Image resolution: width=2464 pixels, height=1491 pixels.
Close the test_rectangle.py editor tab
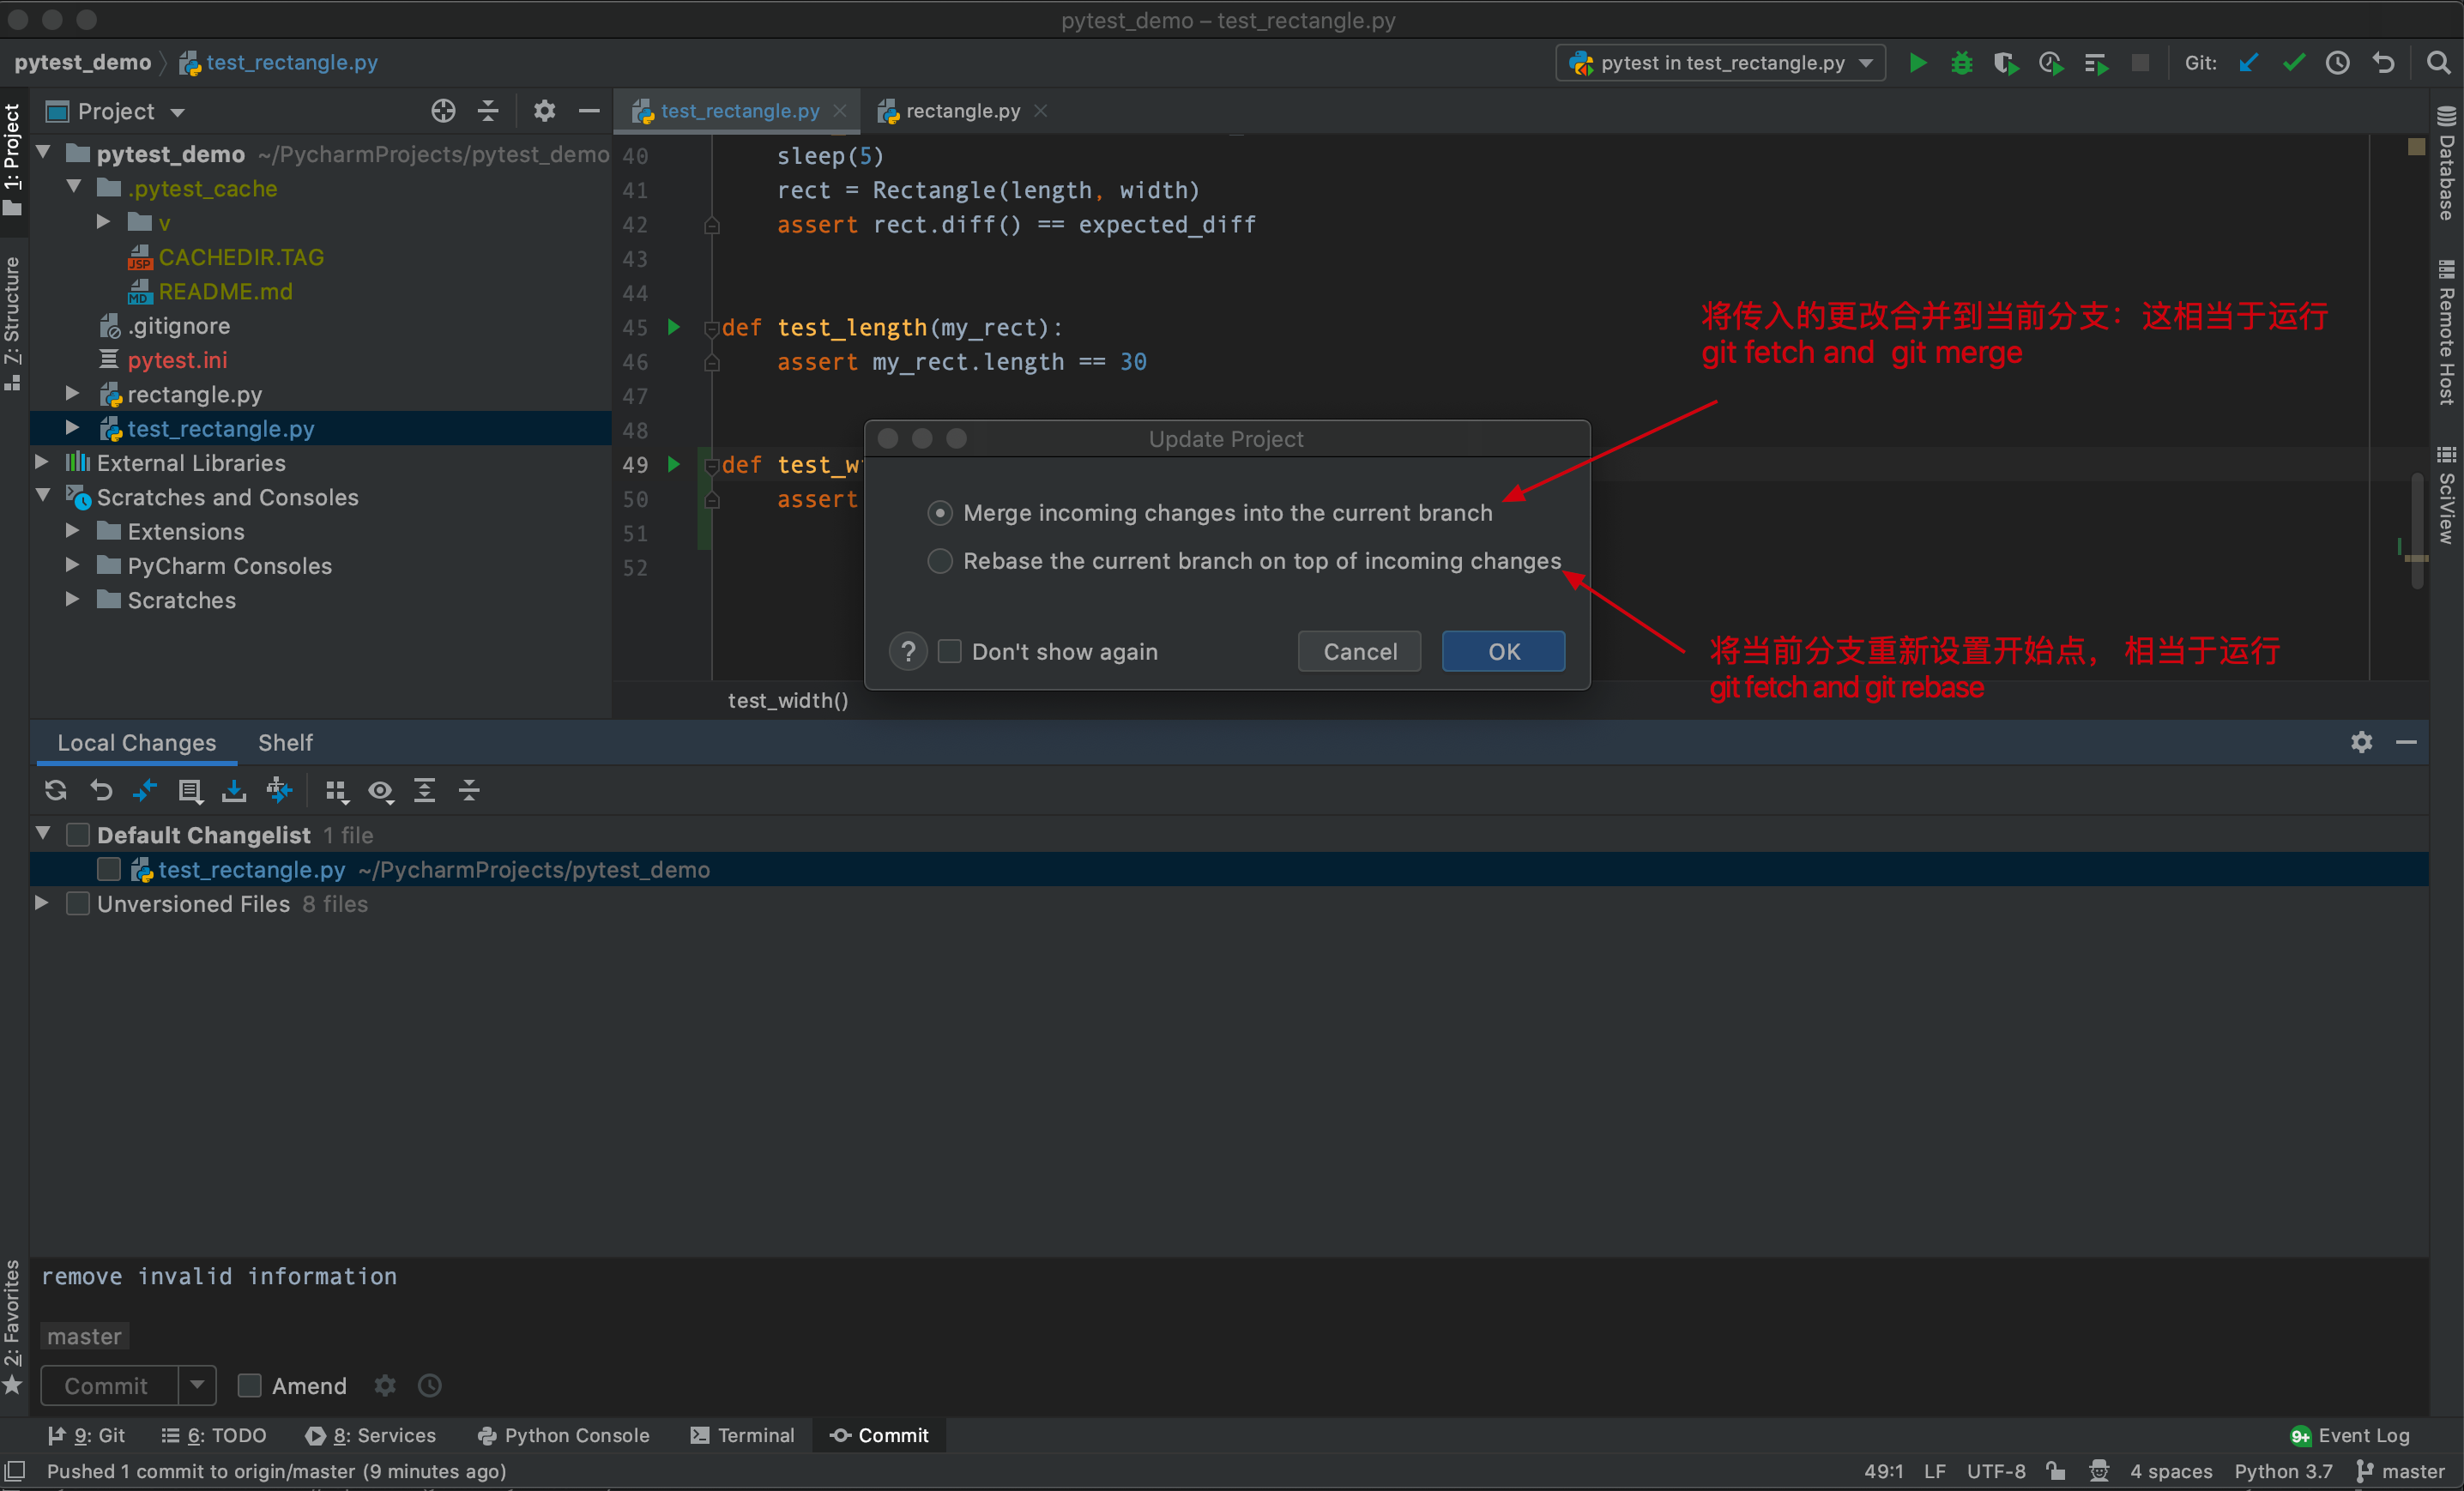pos(840,111)
